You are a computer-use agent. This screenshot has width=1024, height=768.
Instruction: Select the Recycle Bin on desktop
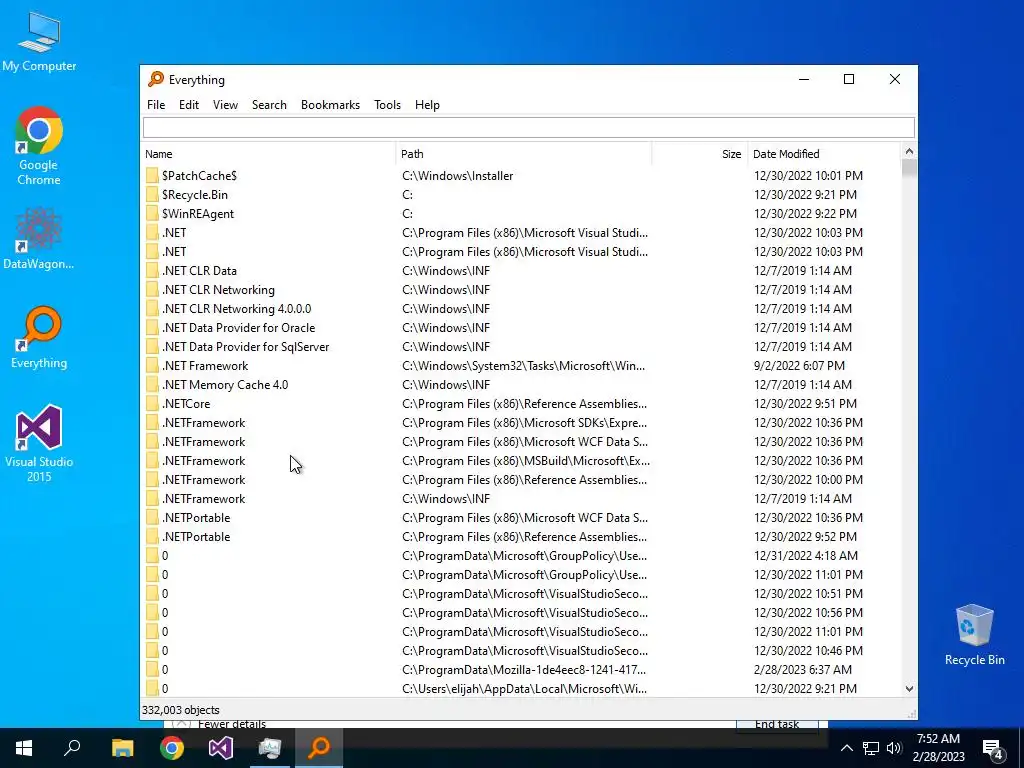coord(974,635)
